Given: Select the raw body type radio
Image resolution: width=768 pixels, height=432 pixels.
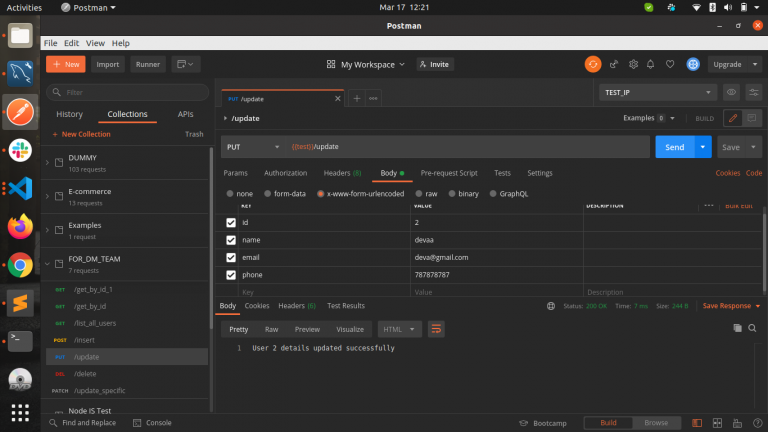Looking at the screenshot, I should [x=419, y=193].
